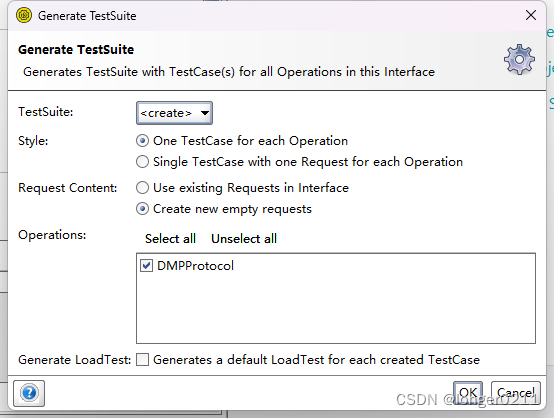Click the help question mark icon
This screenshot has width=554, height=418.
pyautogui.click(x=29, y=393)
